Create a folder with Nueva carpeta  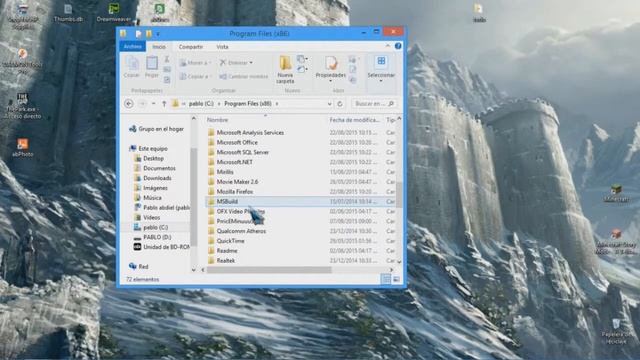click(x=285, y=69)
